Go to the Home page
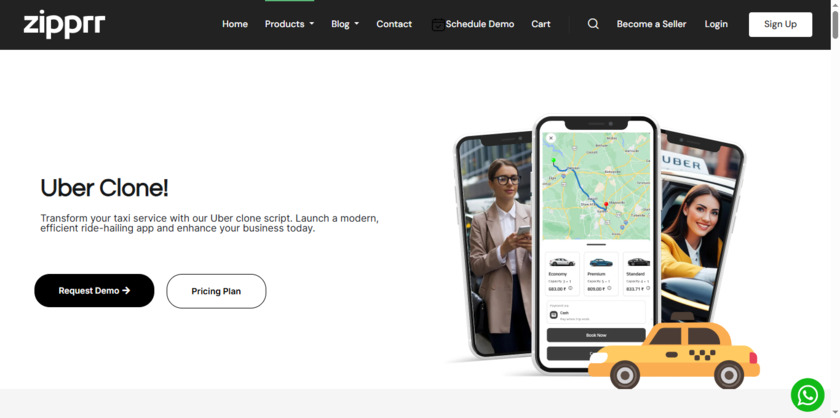 coord(235,24)
